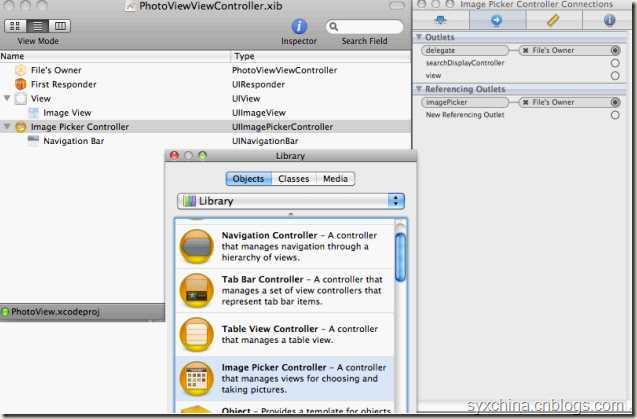
Task: Select the 'UIResponder' type cell
Action: point(258,84)
